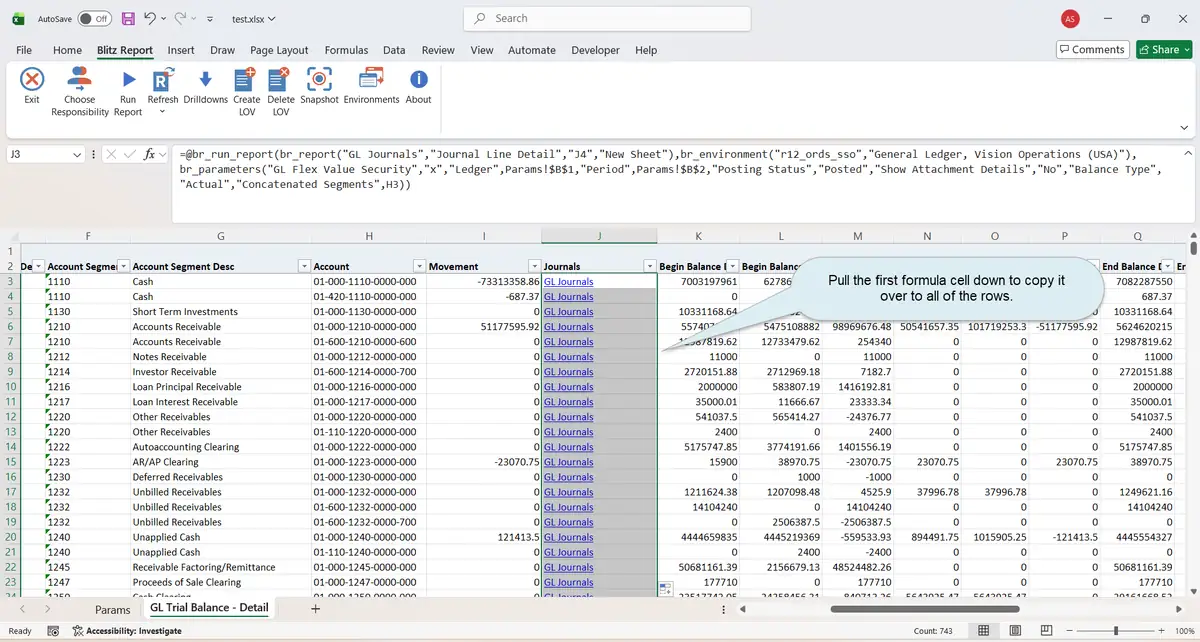
Task: Open the Account column filter dropdown
Action: pos(419,266)
